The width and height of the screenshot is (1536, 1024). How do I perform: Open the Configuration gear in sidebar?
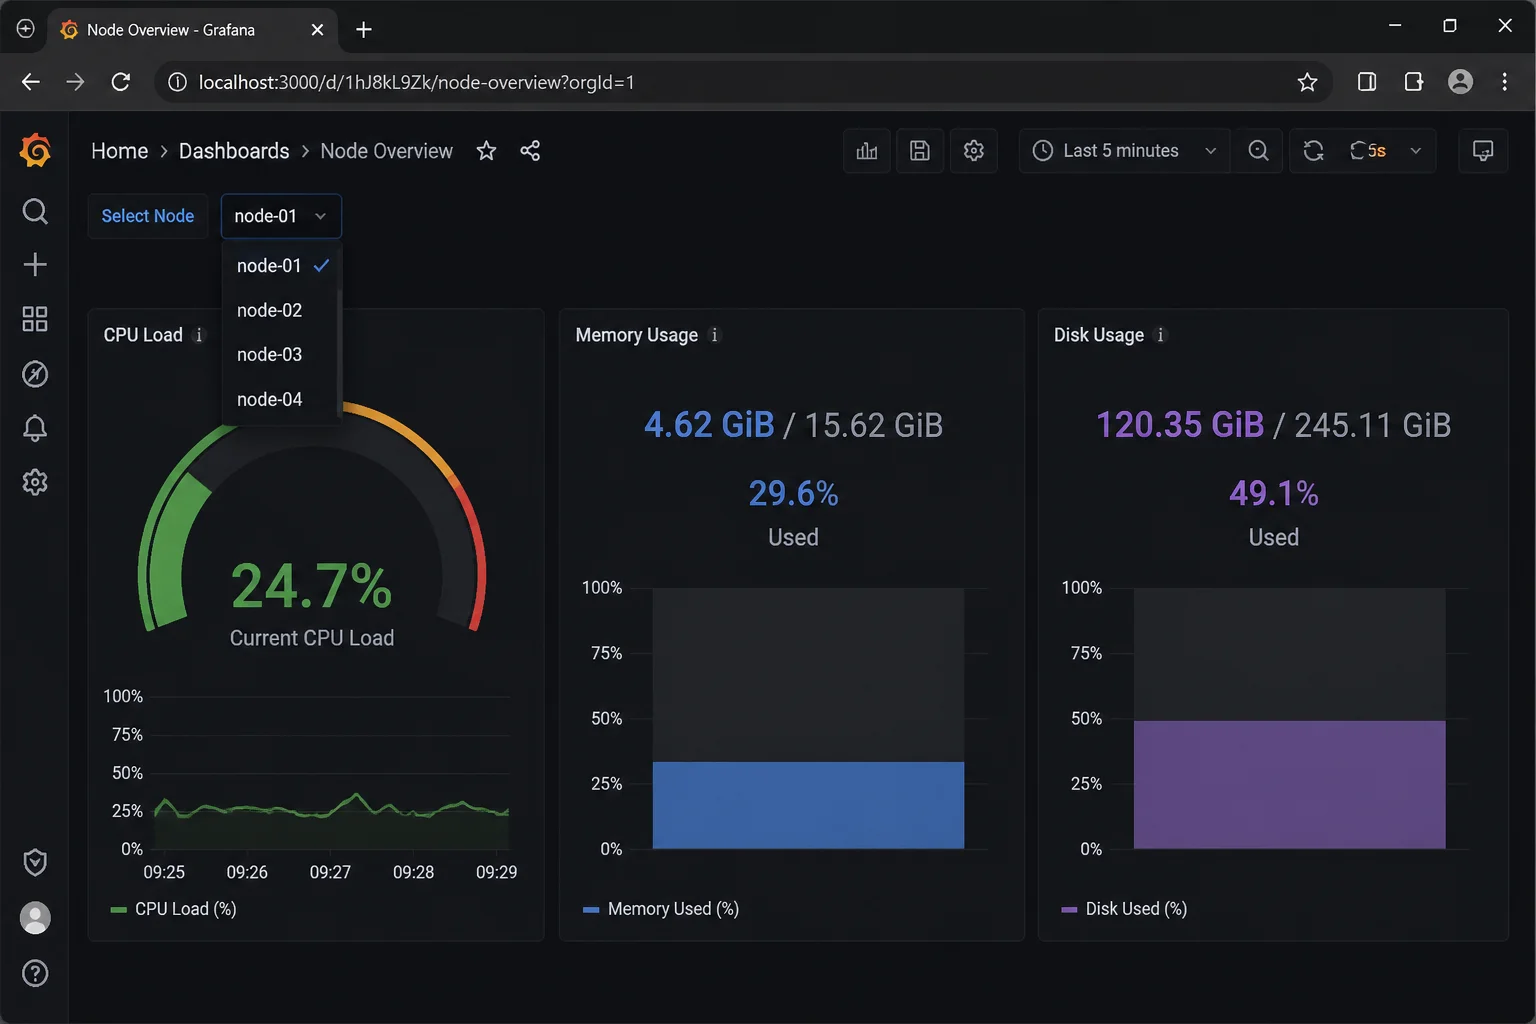coord(35,482)
